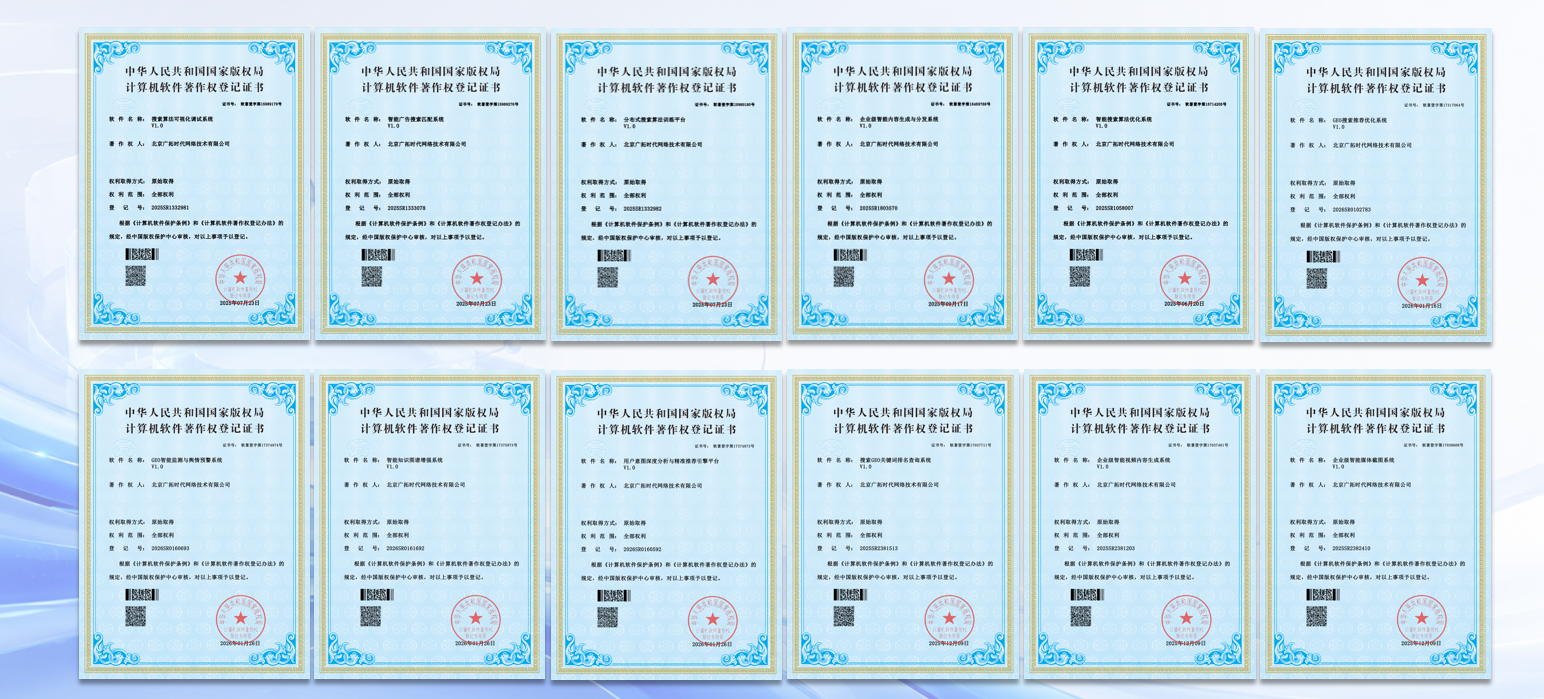Click QR code on GEO搜索推荐优化系统 certificate
Screen dimensions: 1544x699
point(1317,279)
